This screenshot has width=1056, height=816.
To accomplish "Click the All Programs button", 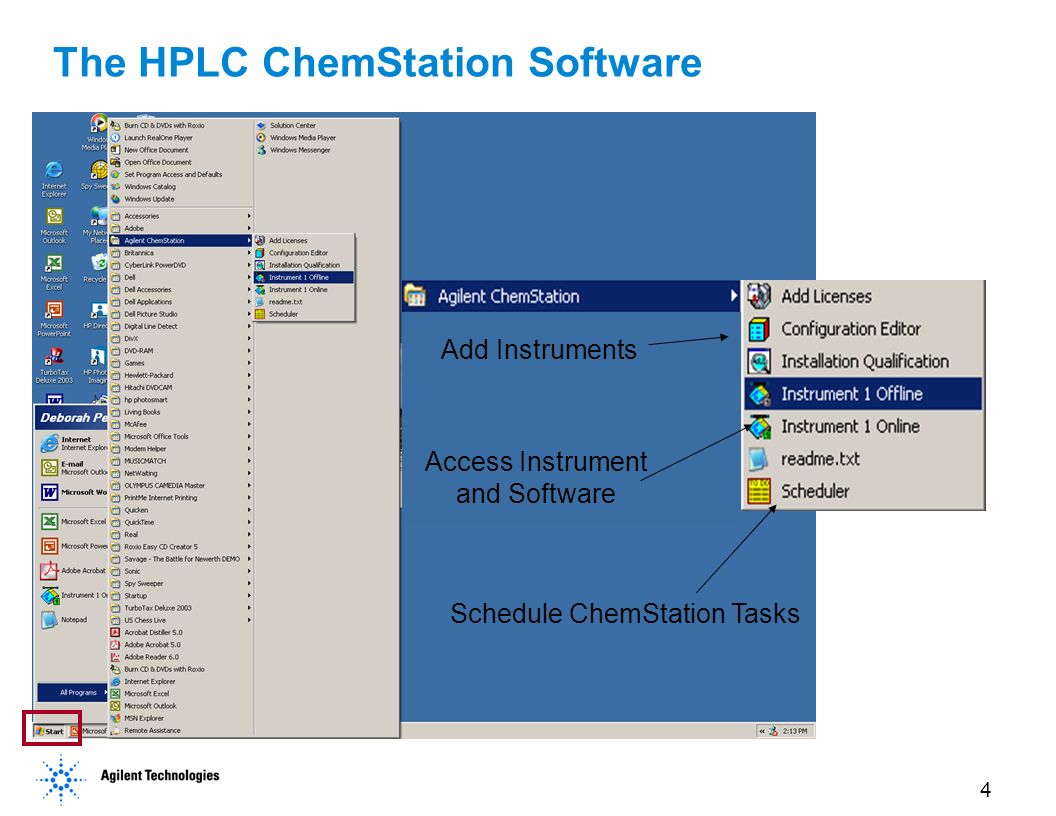I will tap(73, 693).
